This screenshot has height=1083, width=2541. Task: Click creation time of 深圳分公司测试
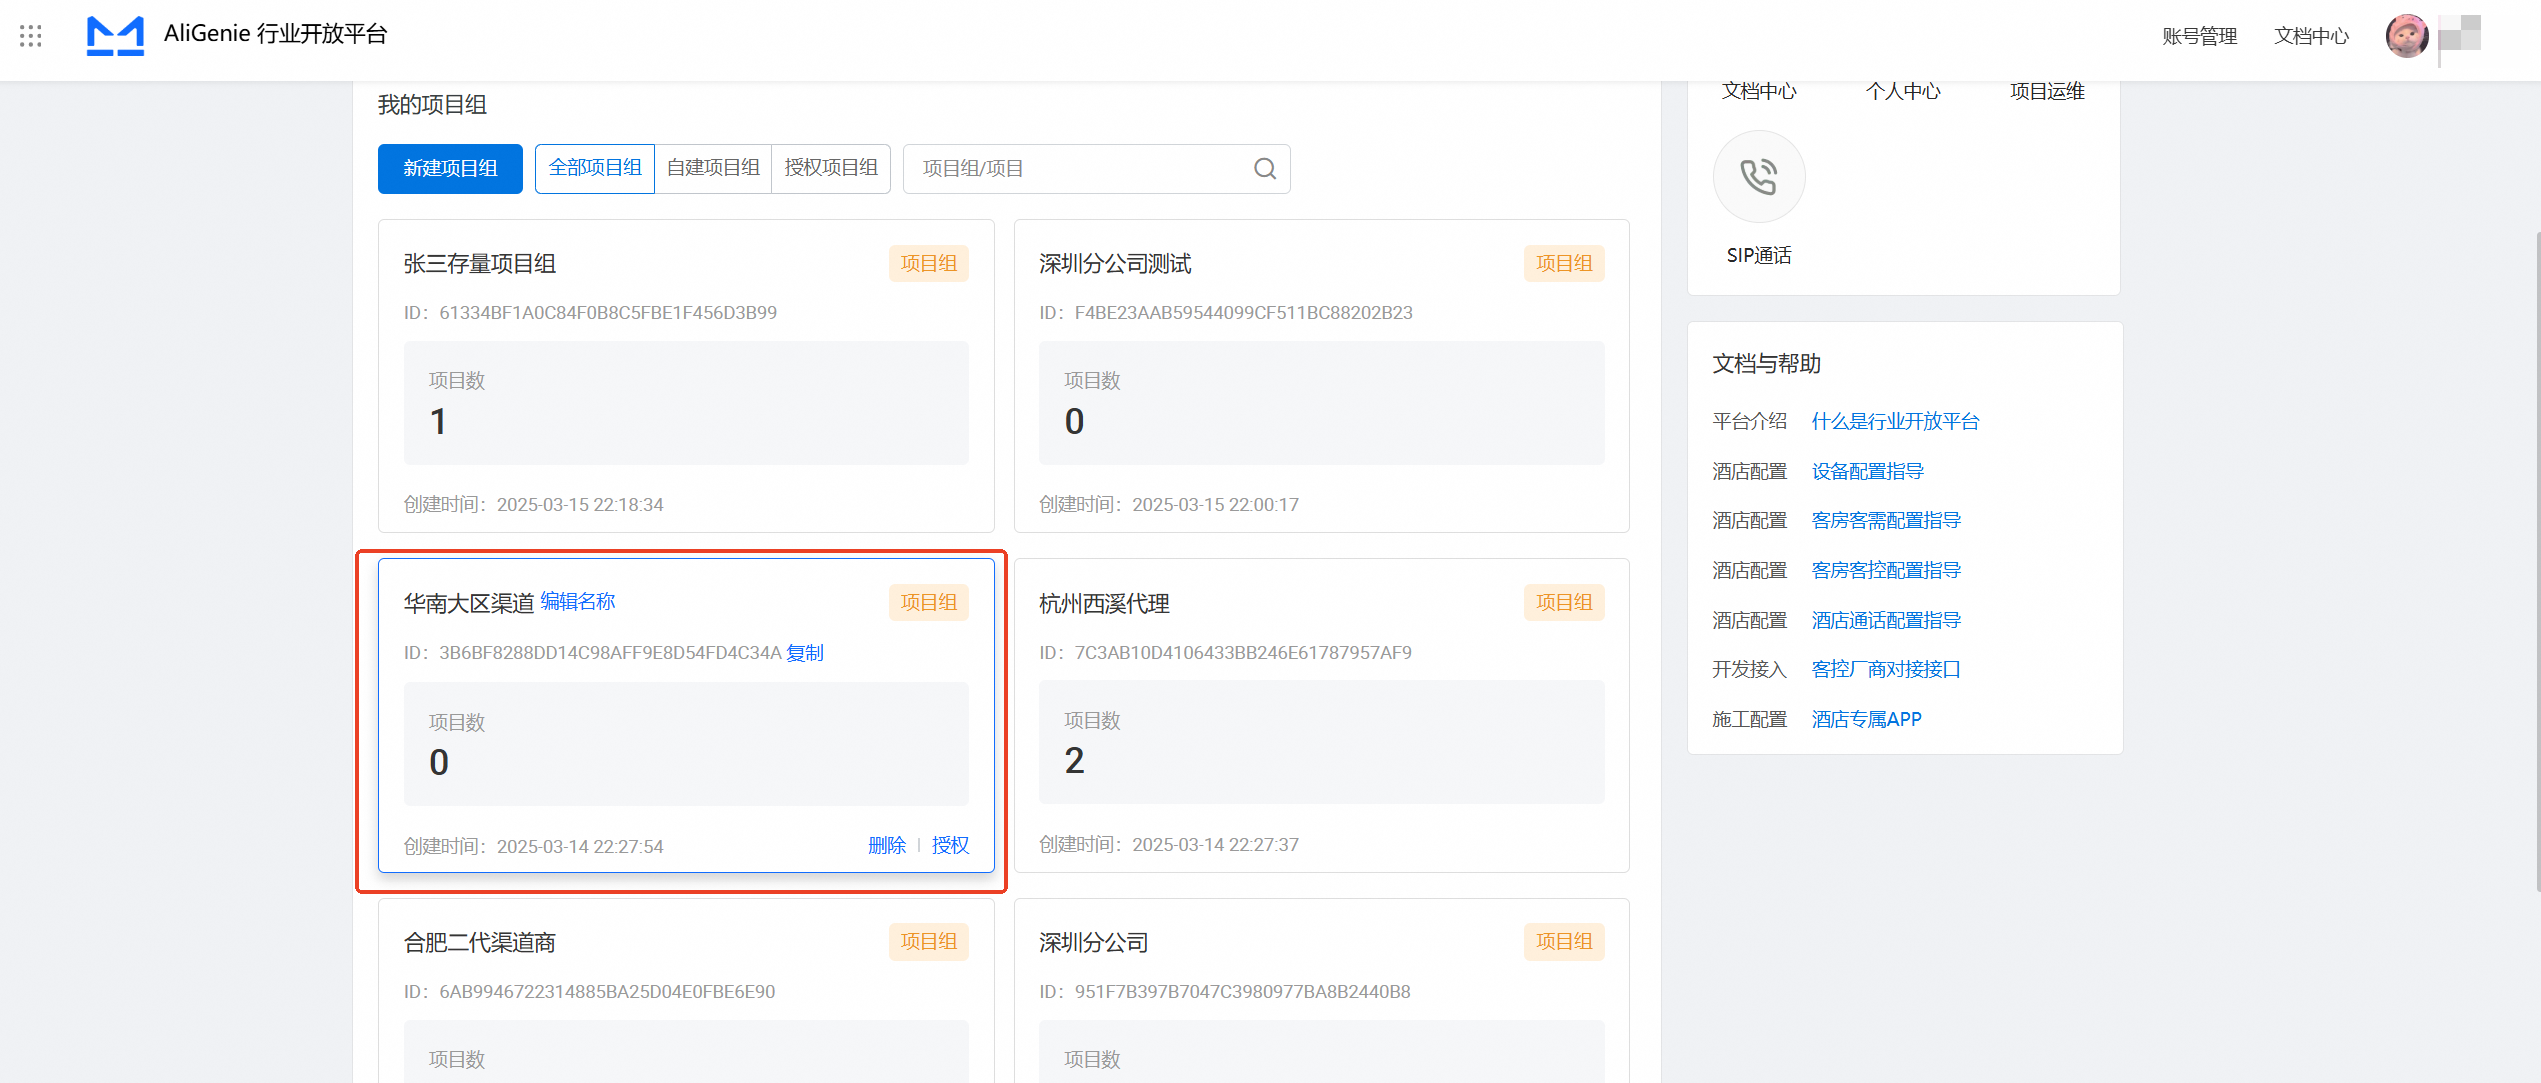click(x=1168, y=505)
